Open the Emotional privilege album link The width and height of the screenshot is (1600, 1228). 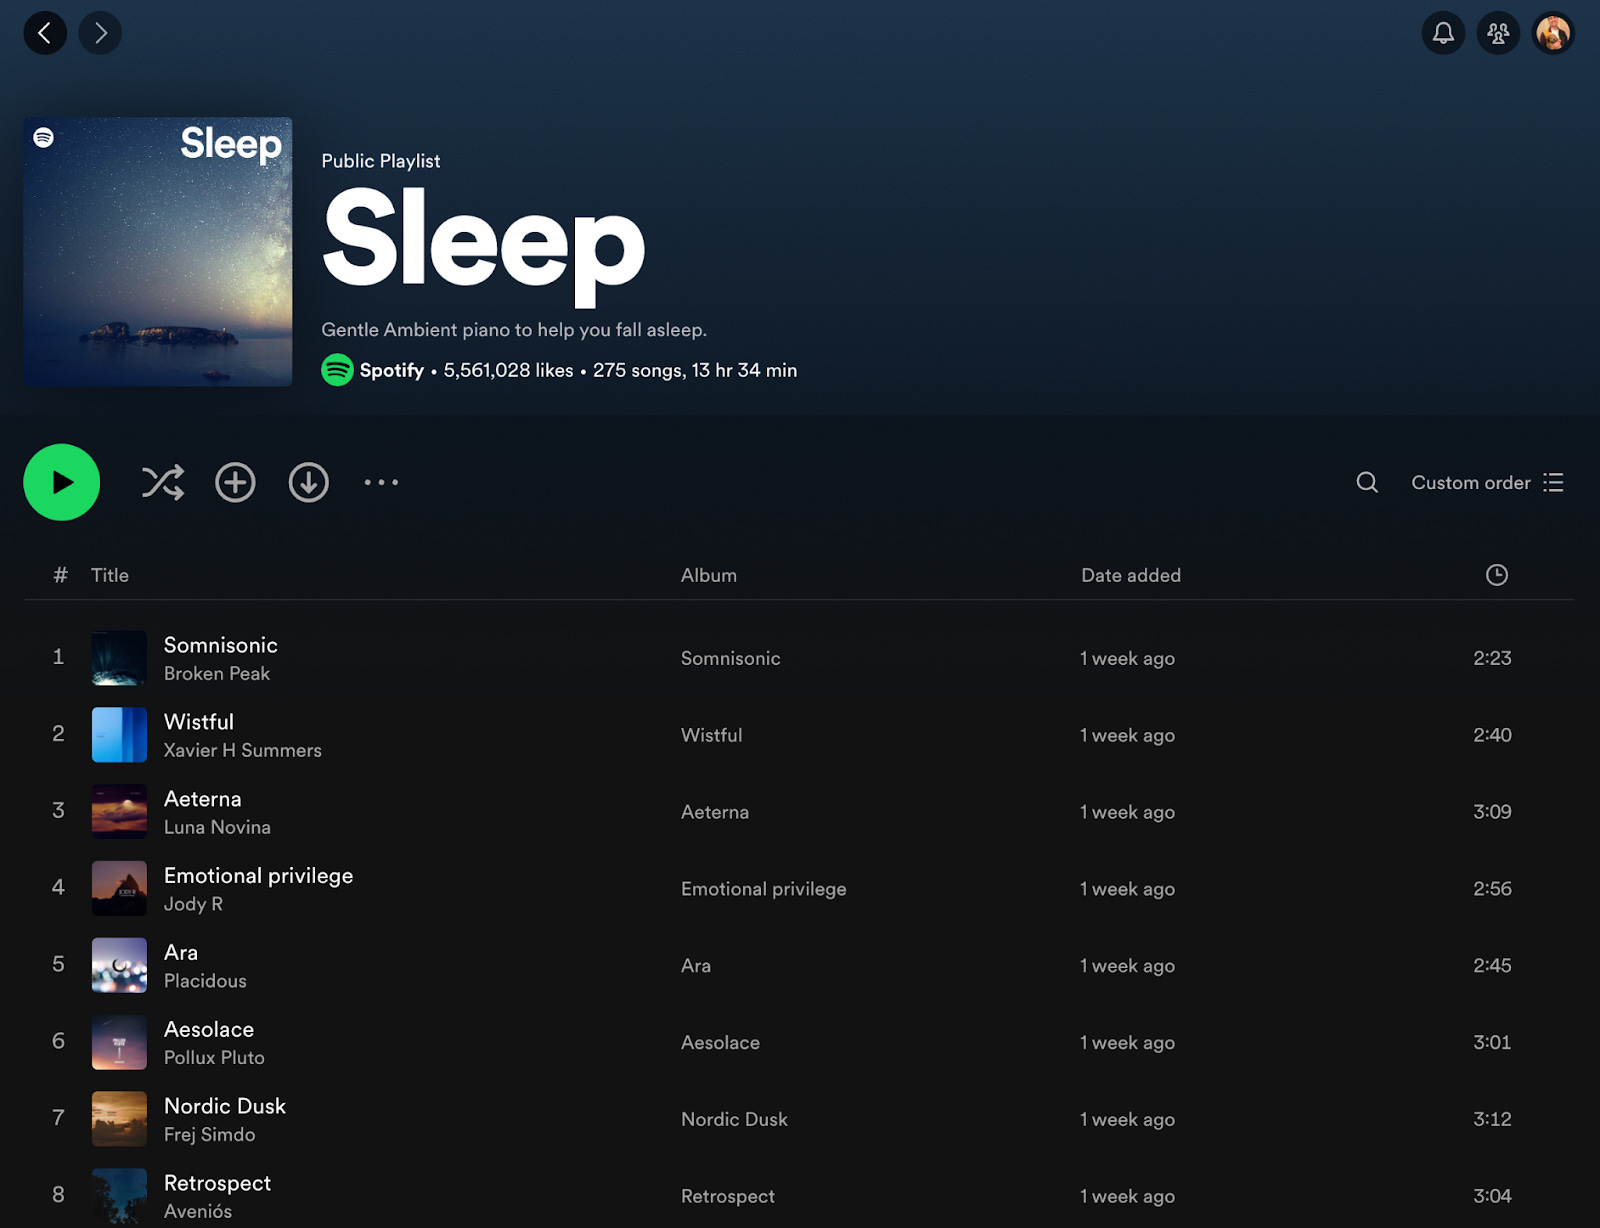[x=764, y=889]
